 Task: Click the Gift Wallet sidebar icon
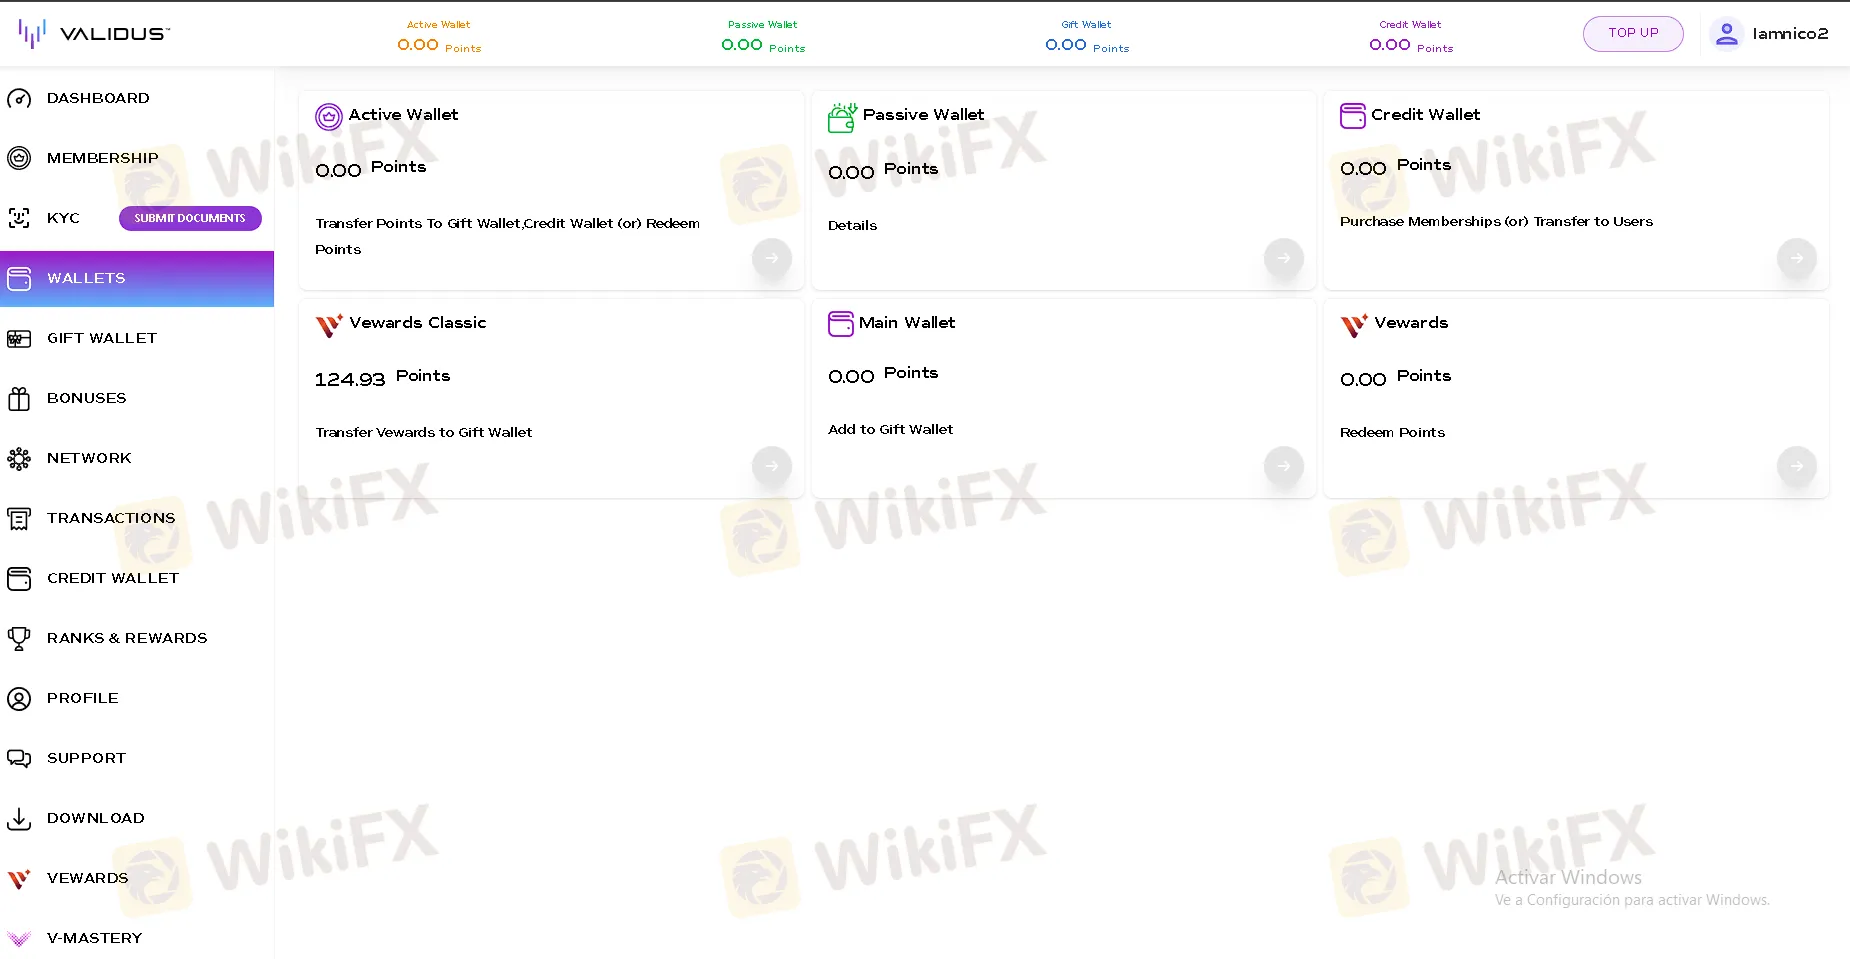19,338
